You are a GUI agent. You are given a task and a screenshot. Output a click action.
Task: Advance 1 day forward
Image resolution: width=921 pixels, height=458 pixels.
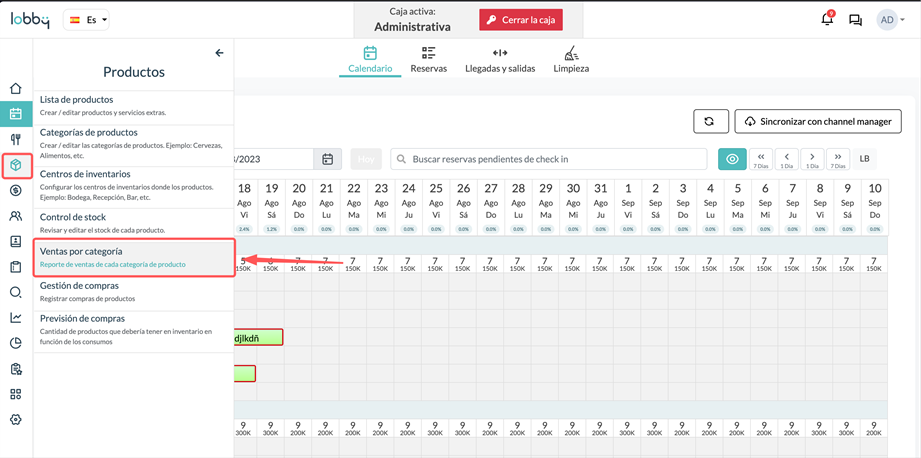[x=812, y=159]
